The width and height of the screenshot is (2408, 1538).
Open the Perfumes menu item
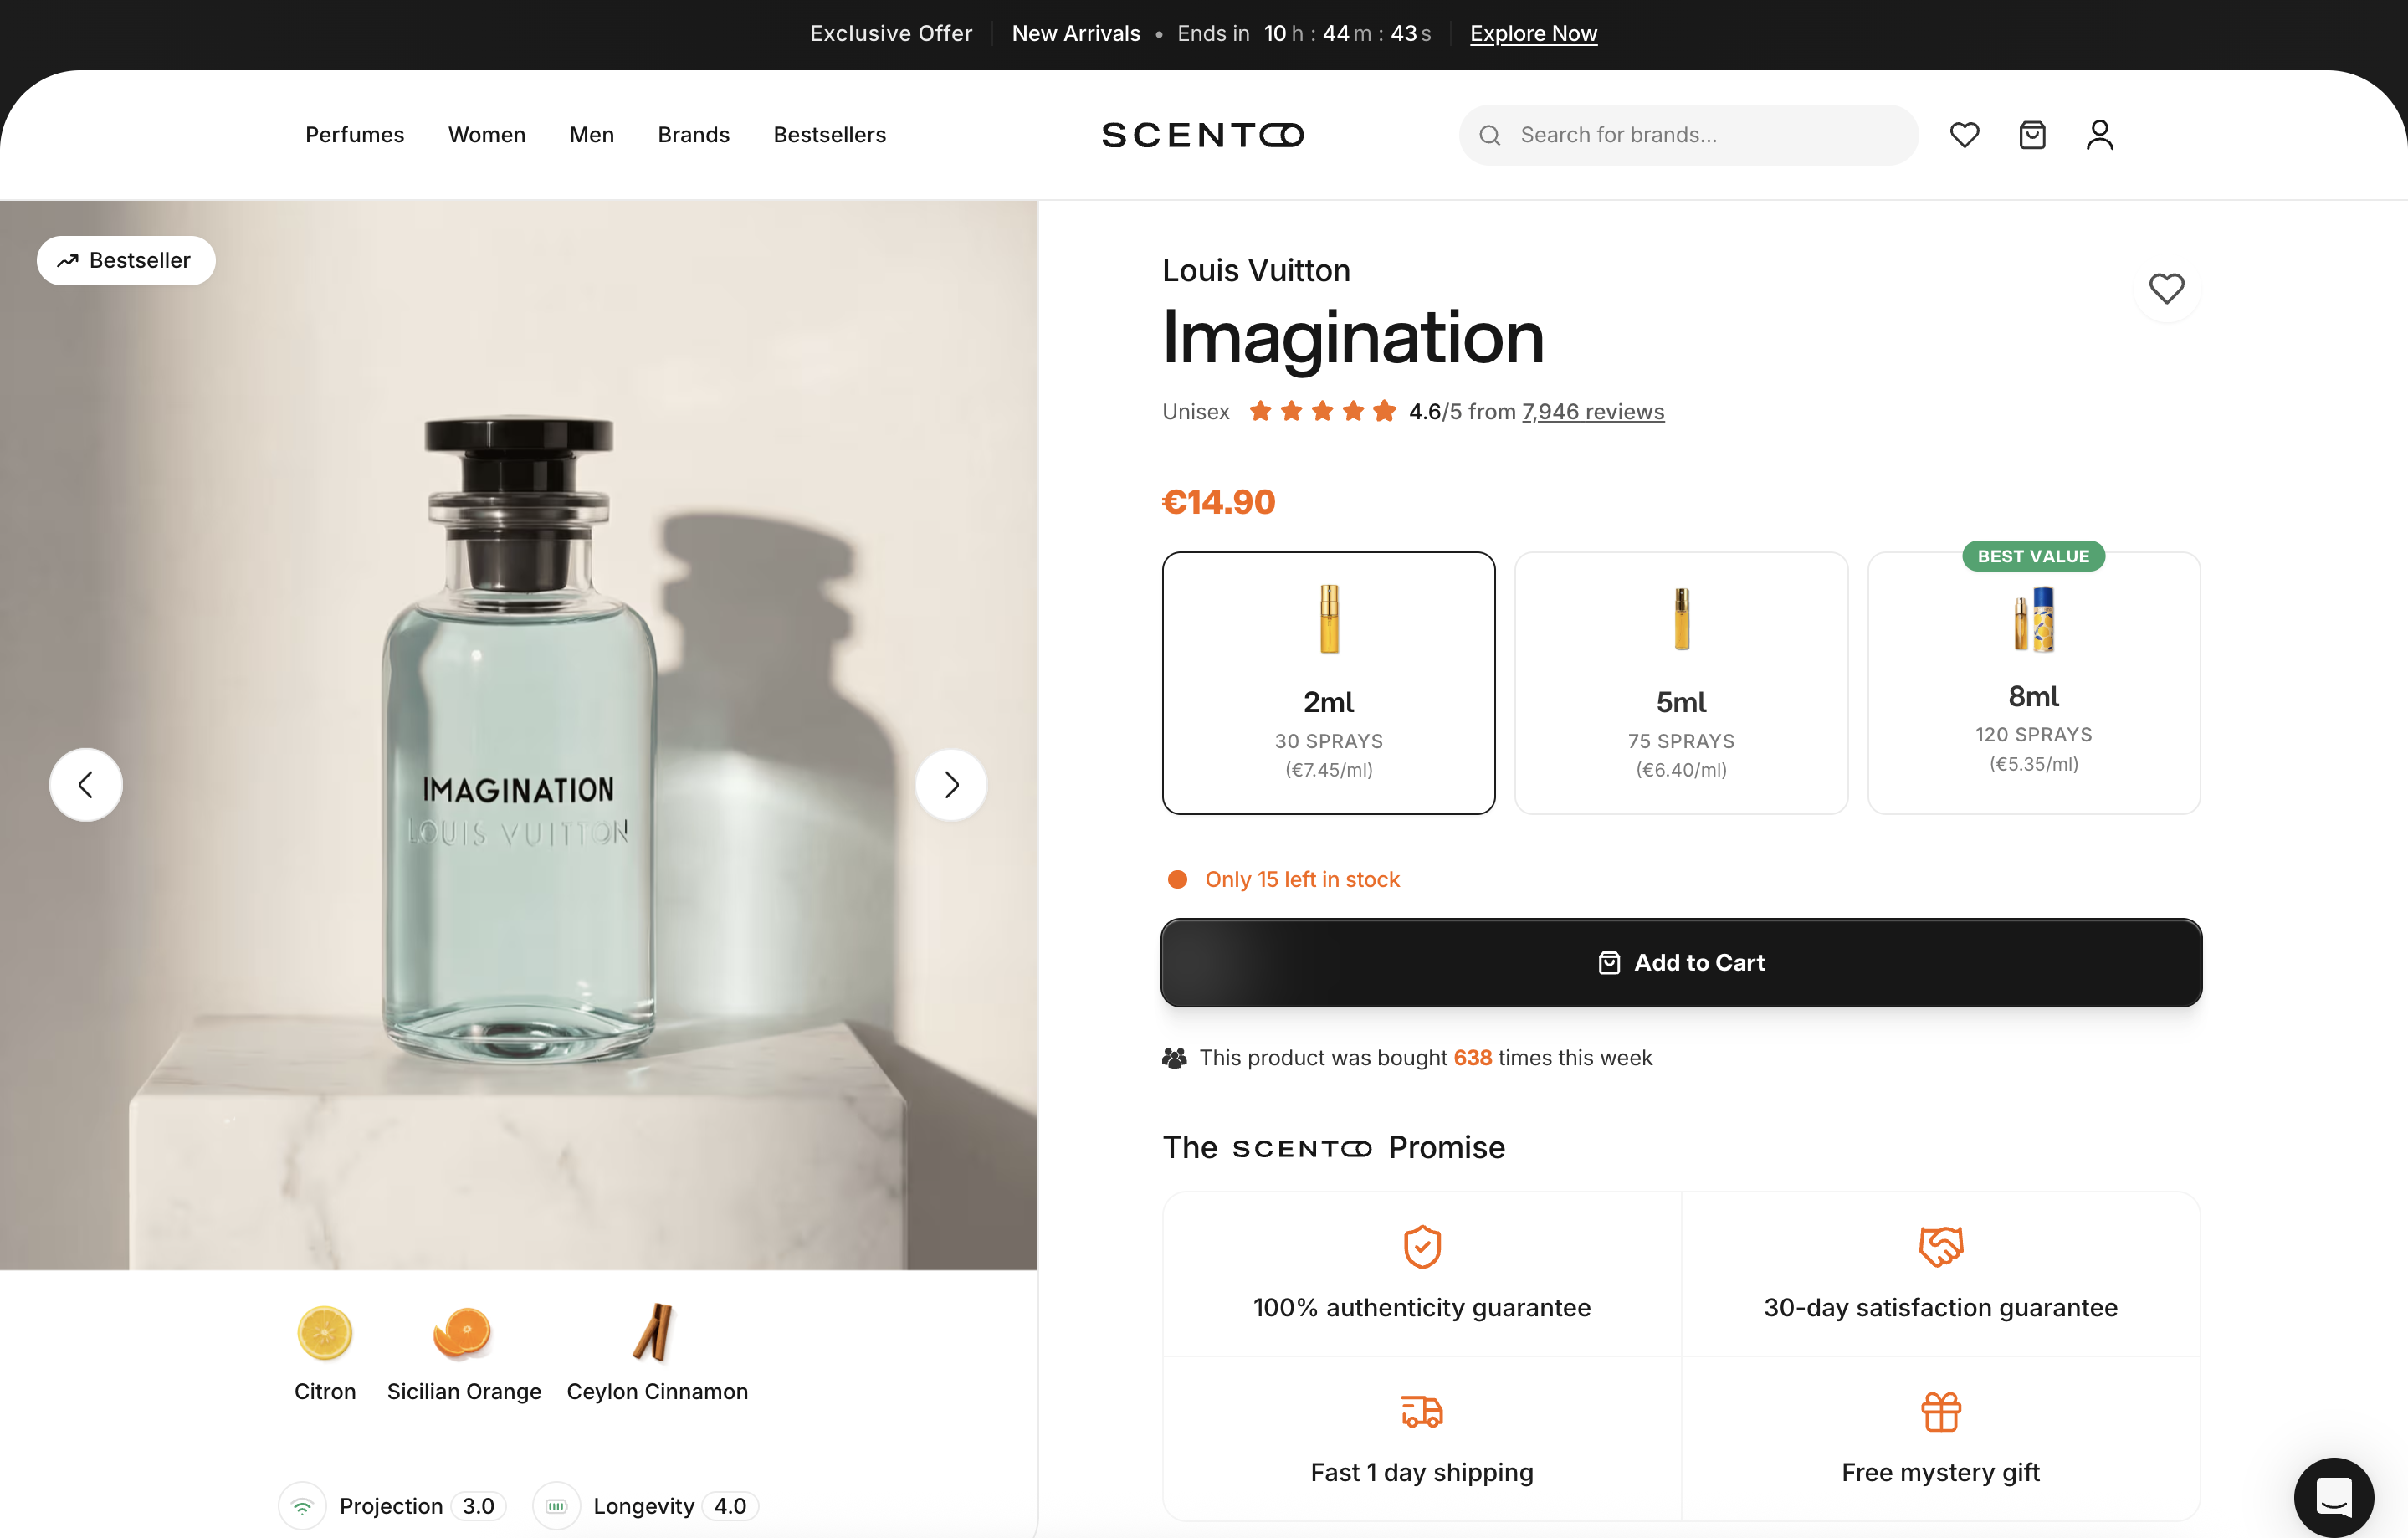tap(354, 134)
